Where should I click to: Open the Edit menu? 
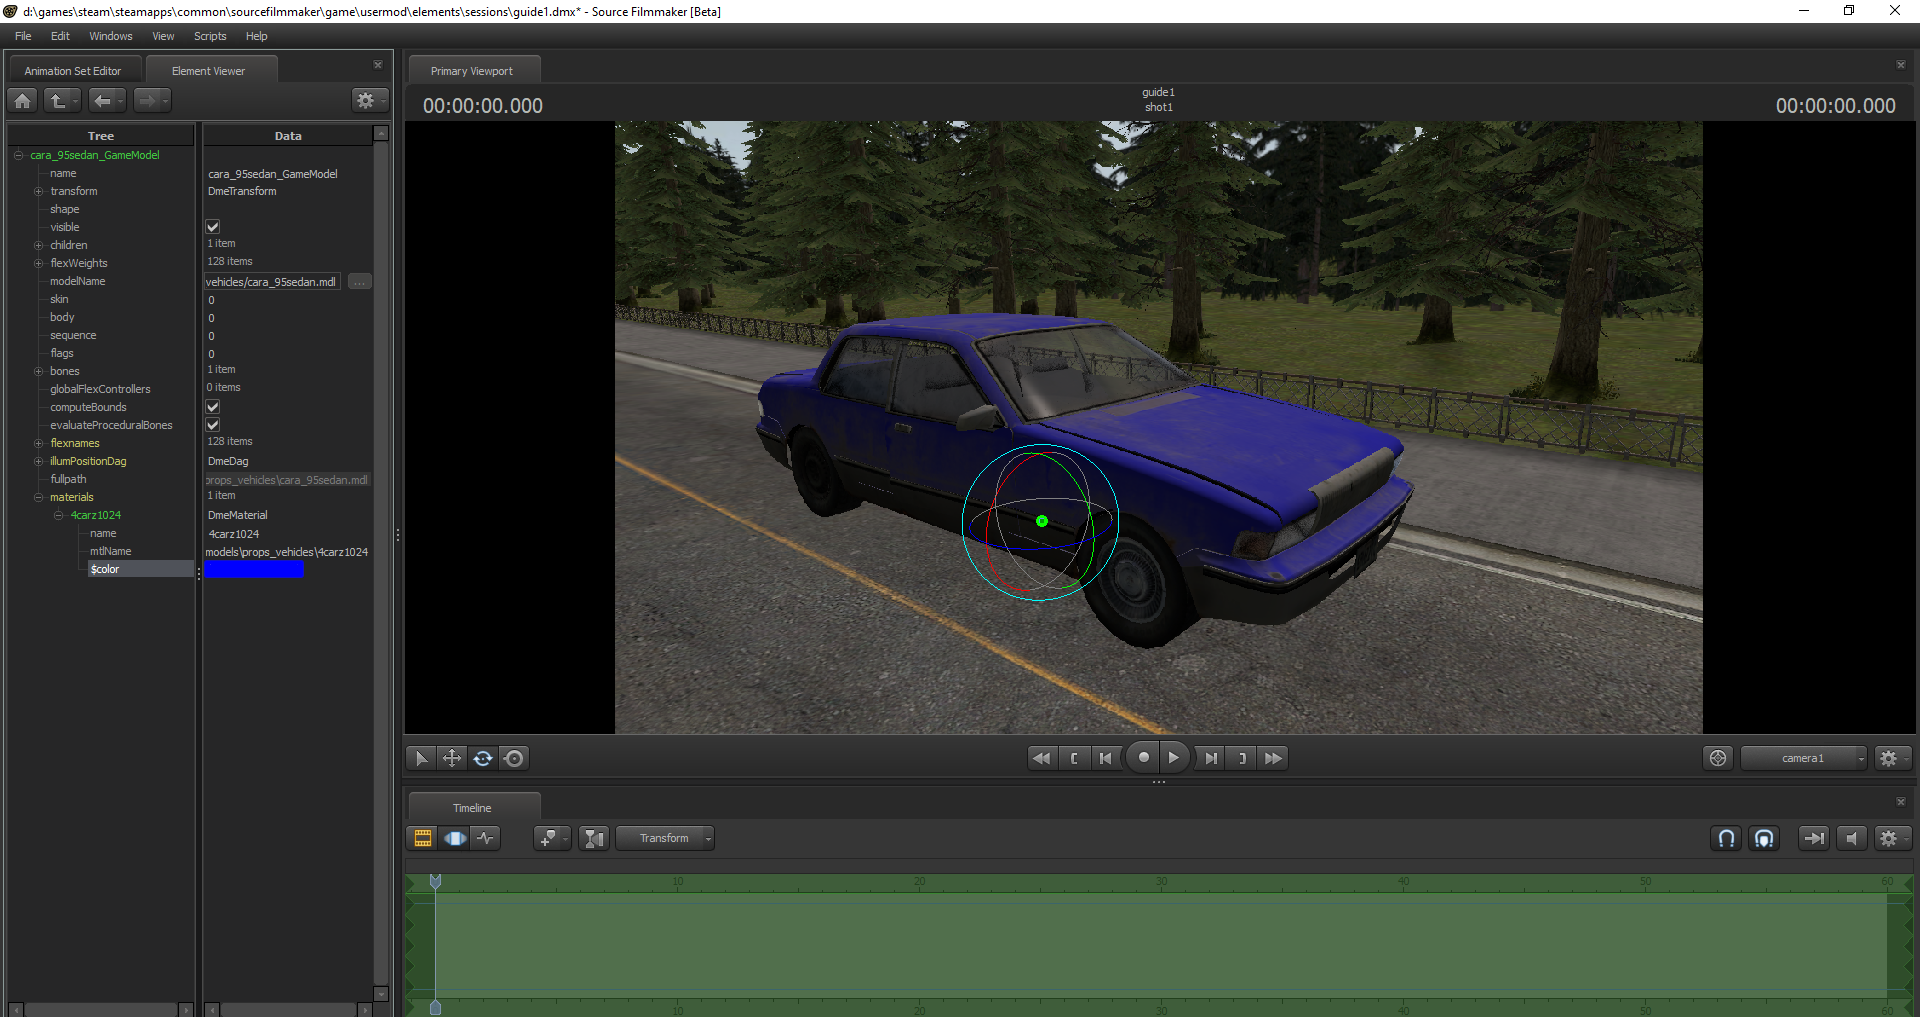[60, 36]
